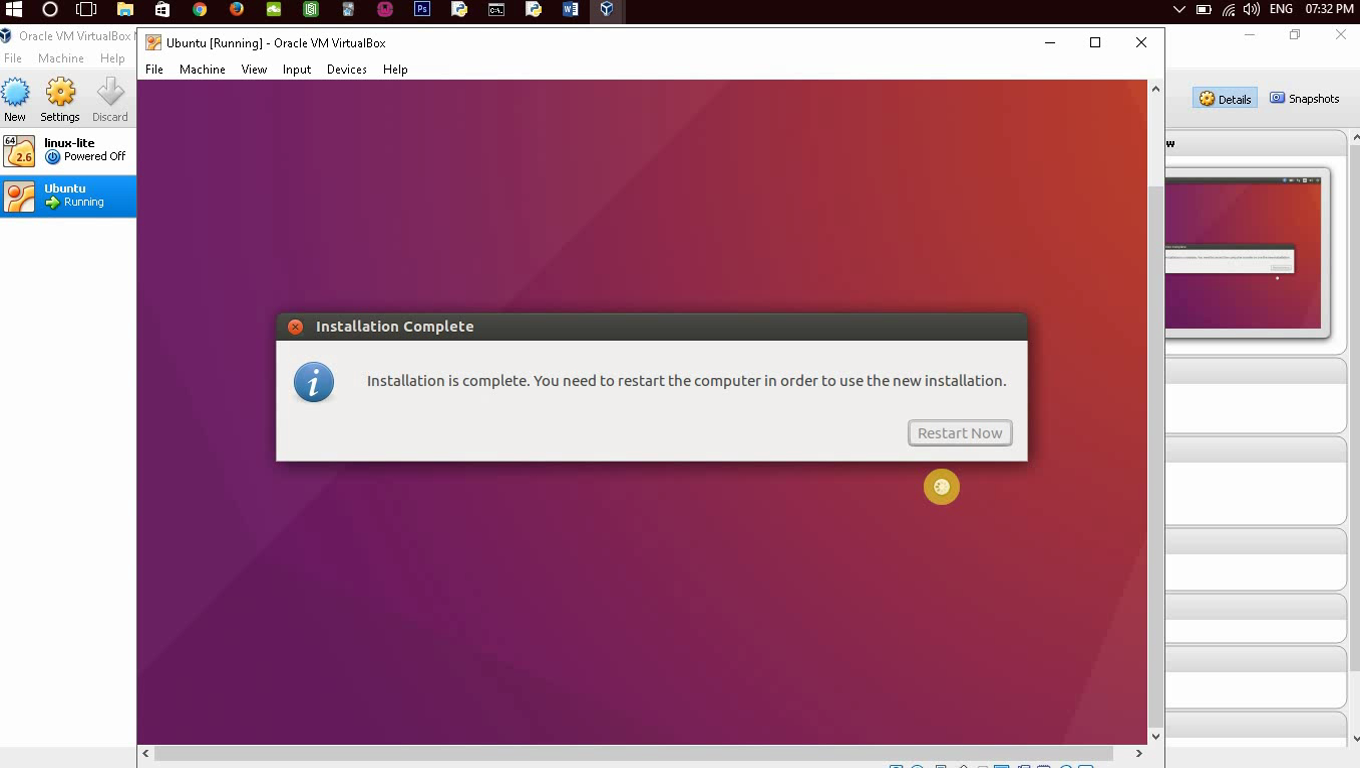Select the linux-lite virtual machine
This screenshot has width=1360, height=768.
tap(68, 151)
